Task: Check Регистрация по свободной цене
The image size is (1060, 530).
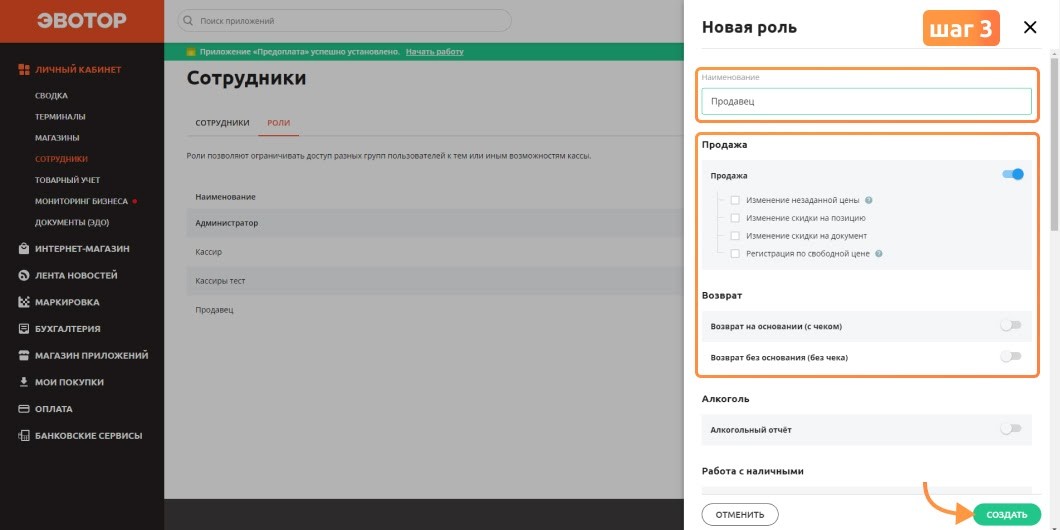Action: tap(735, 254)
